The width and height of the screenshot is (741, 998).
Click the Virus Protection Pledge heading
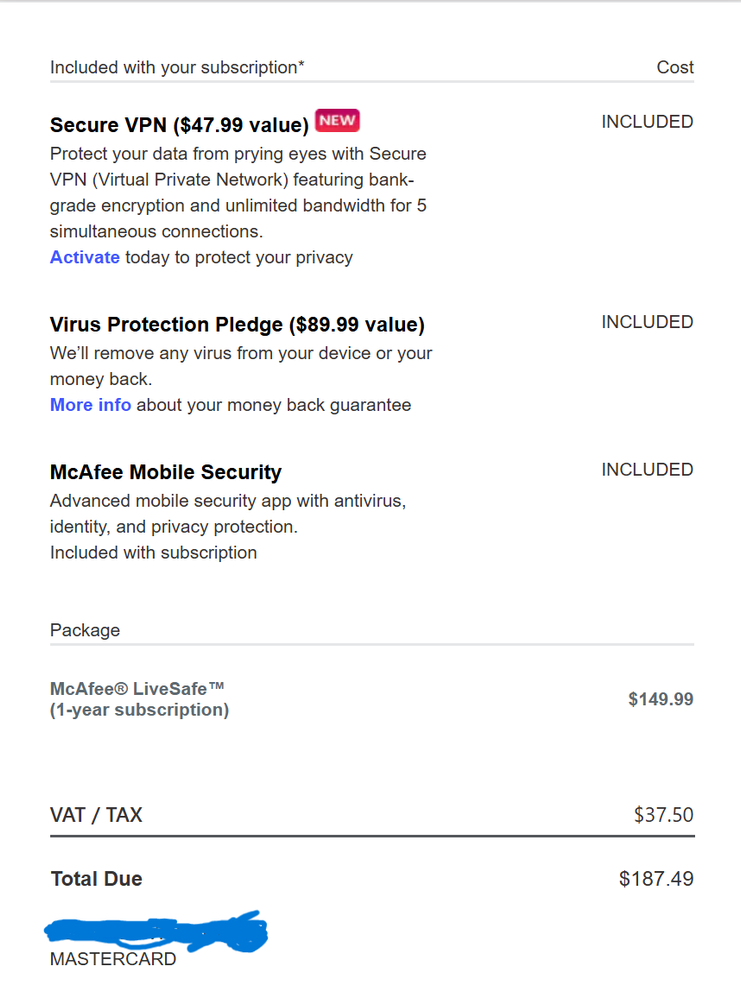237,325
